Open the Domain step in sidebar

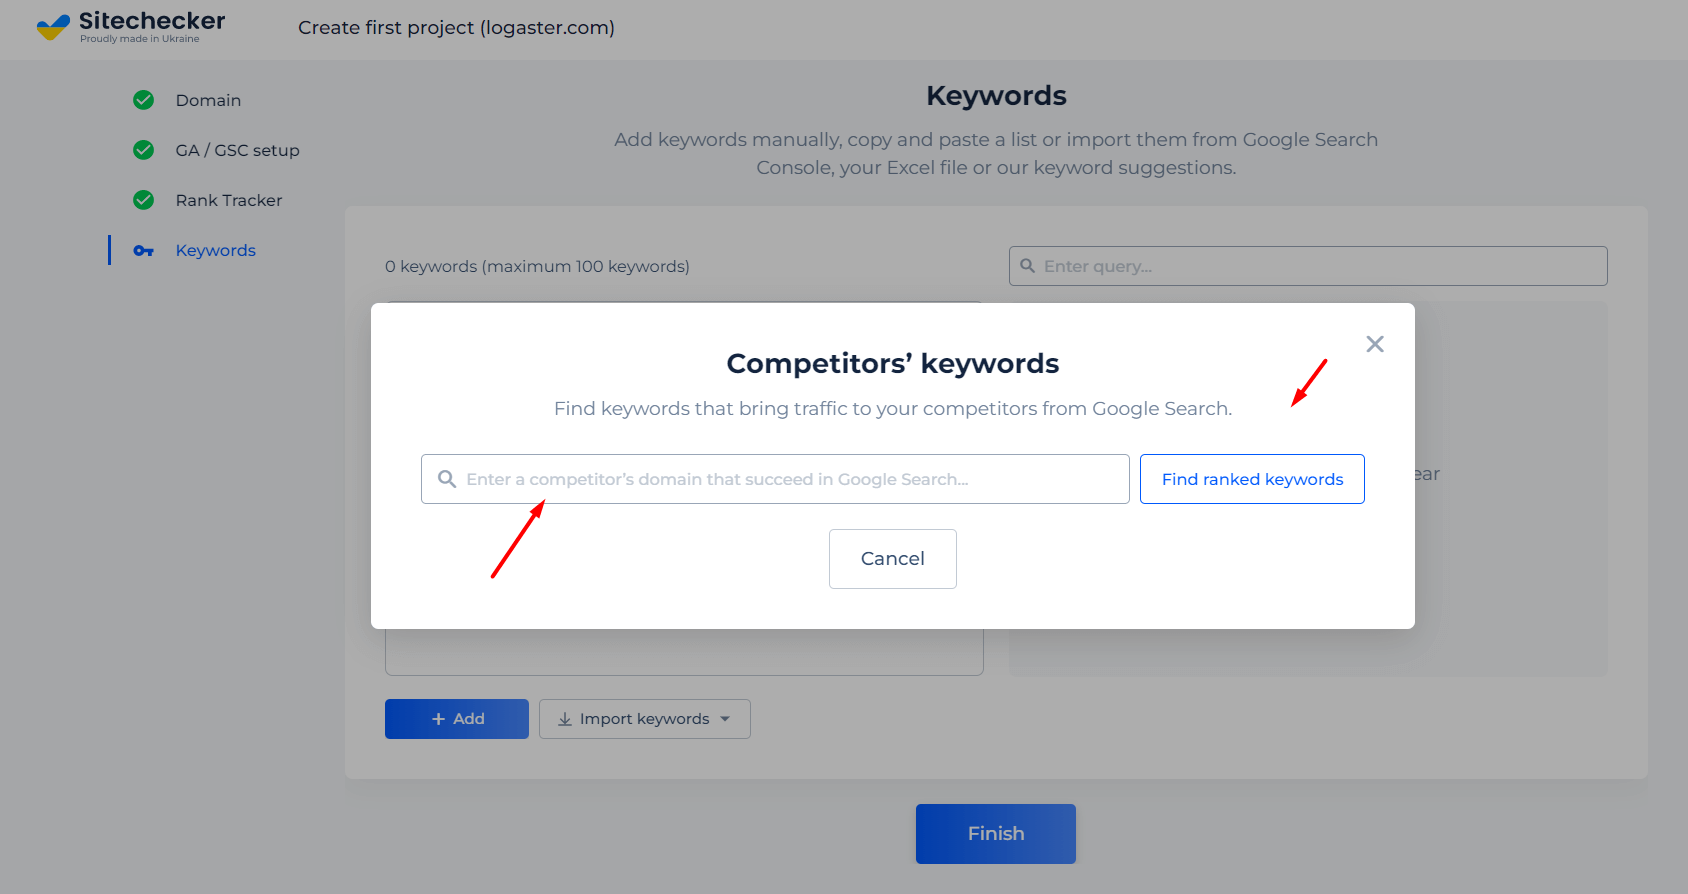208,100
